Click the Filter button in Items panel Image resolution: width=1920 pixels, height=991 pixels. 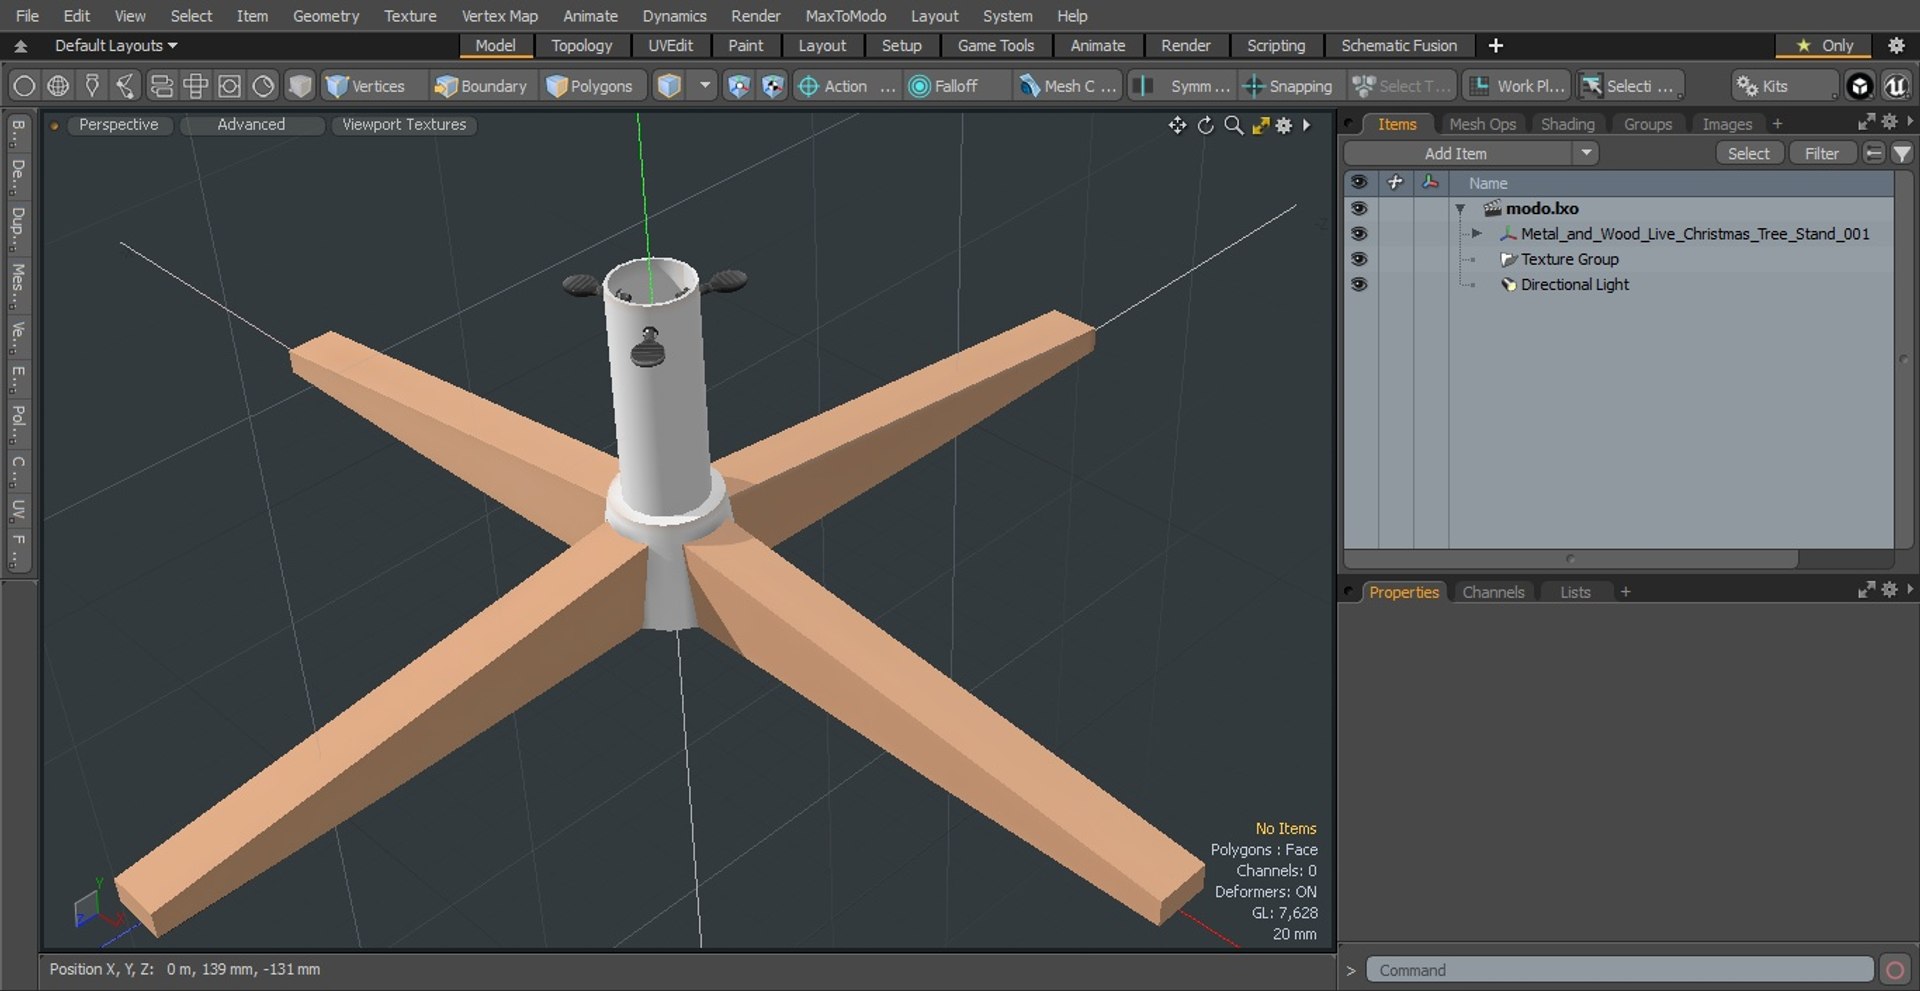point(1821,153)
